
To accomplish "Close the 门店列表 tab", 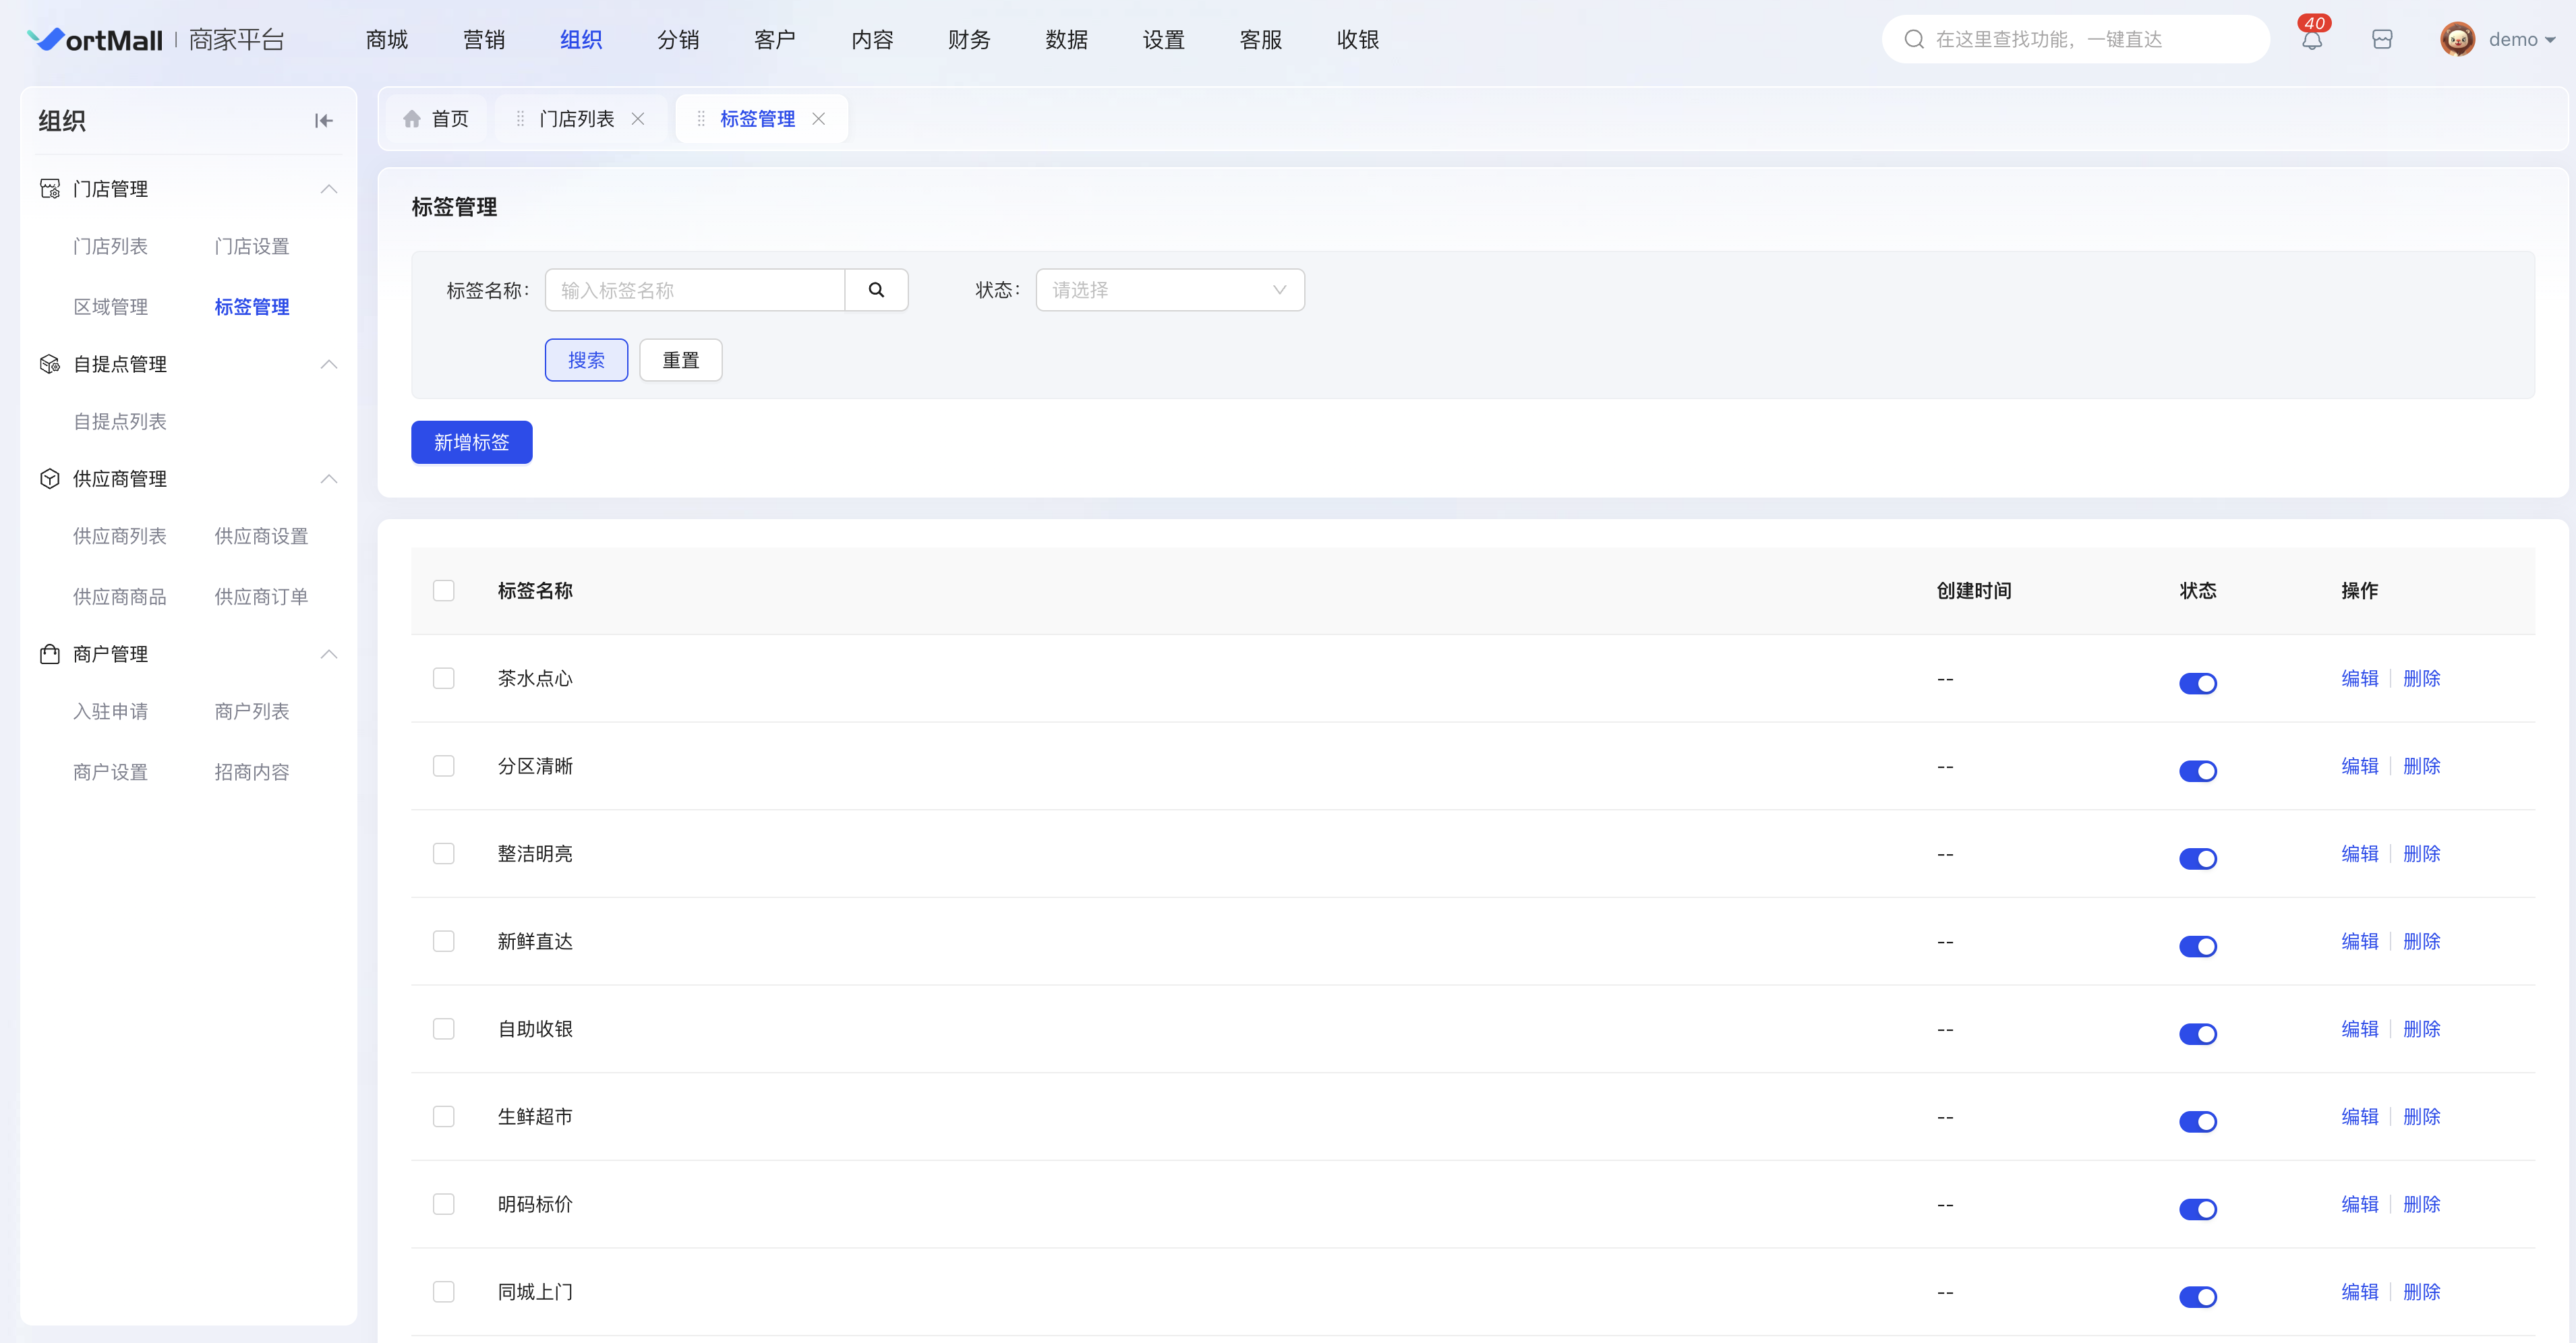I will tap(638, 119).
